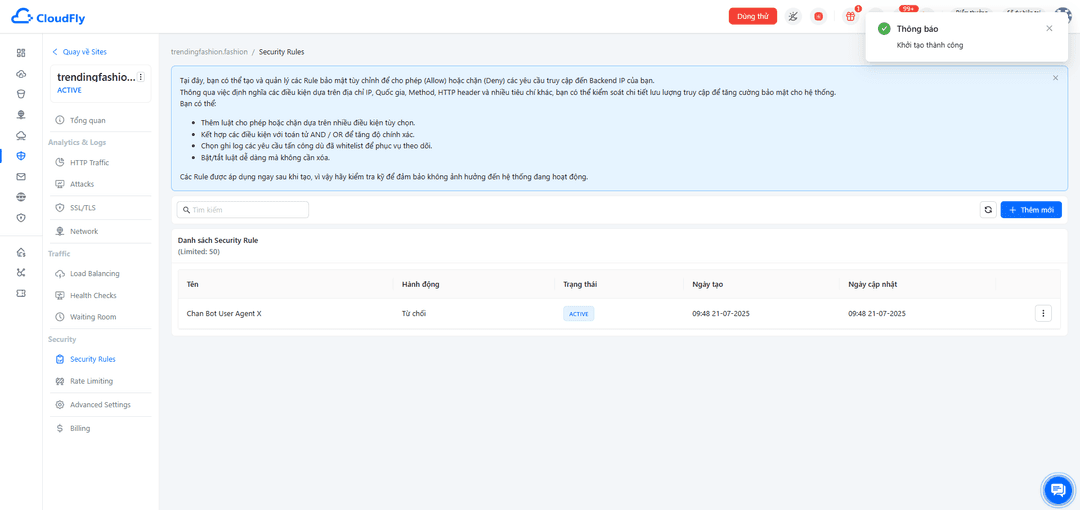Viewport: 1080px width, 510px height.
Task: Open the user avatar menu
Action: (x=1063, y=15)
